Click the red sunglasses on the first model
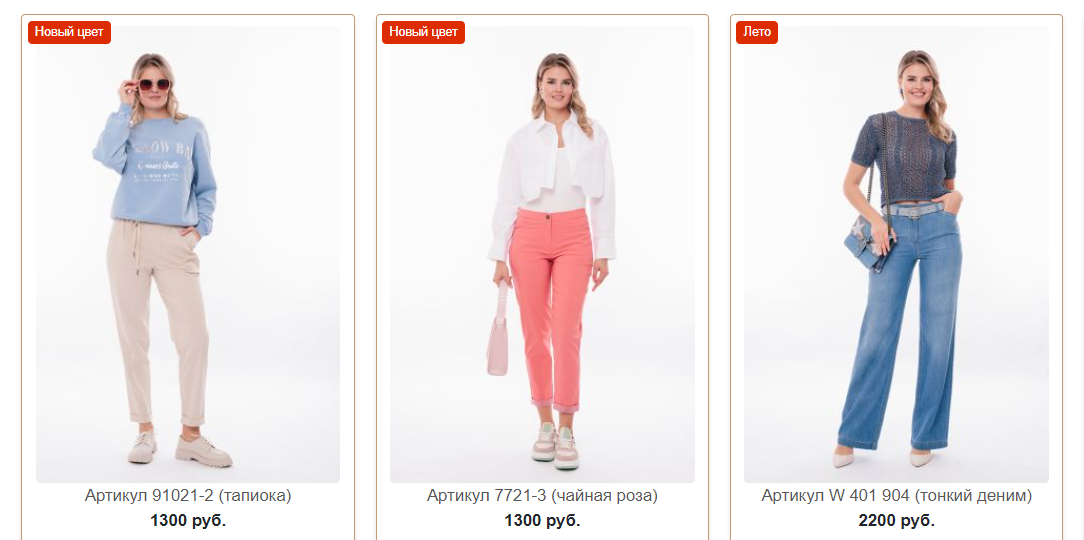 pos(154,85)
